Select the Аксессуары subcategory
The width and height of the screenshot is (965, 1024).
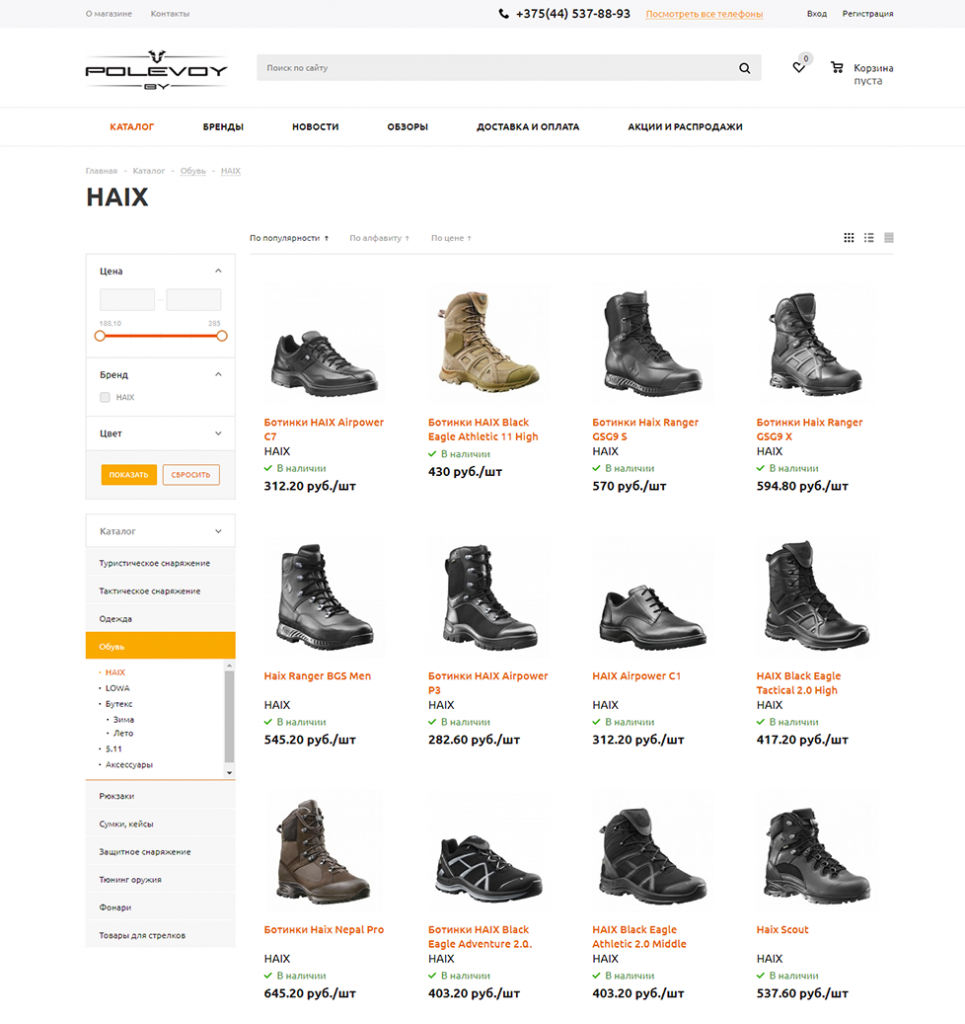[129, 765]
